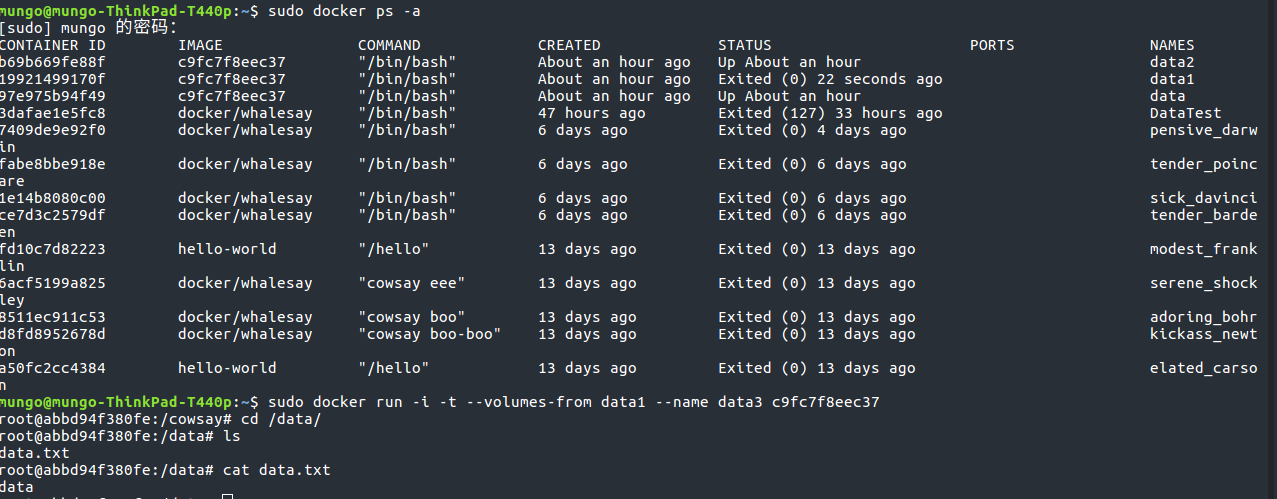Click container ID 3dafae1e5fc8

click(x=53, y=113)
